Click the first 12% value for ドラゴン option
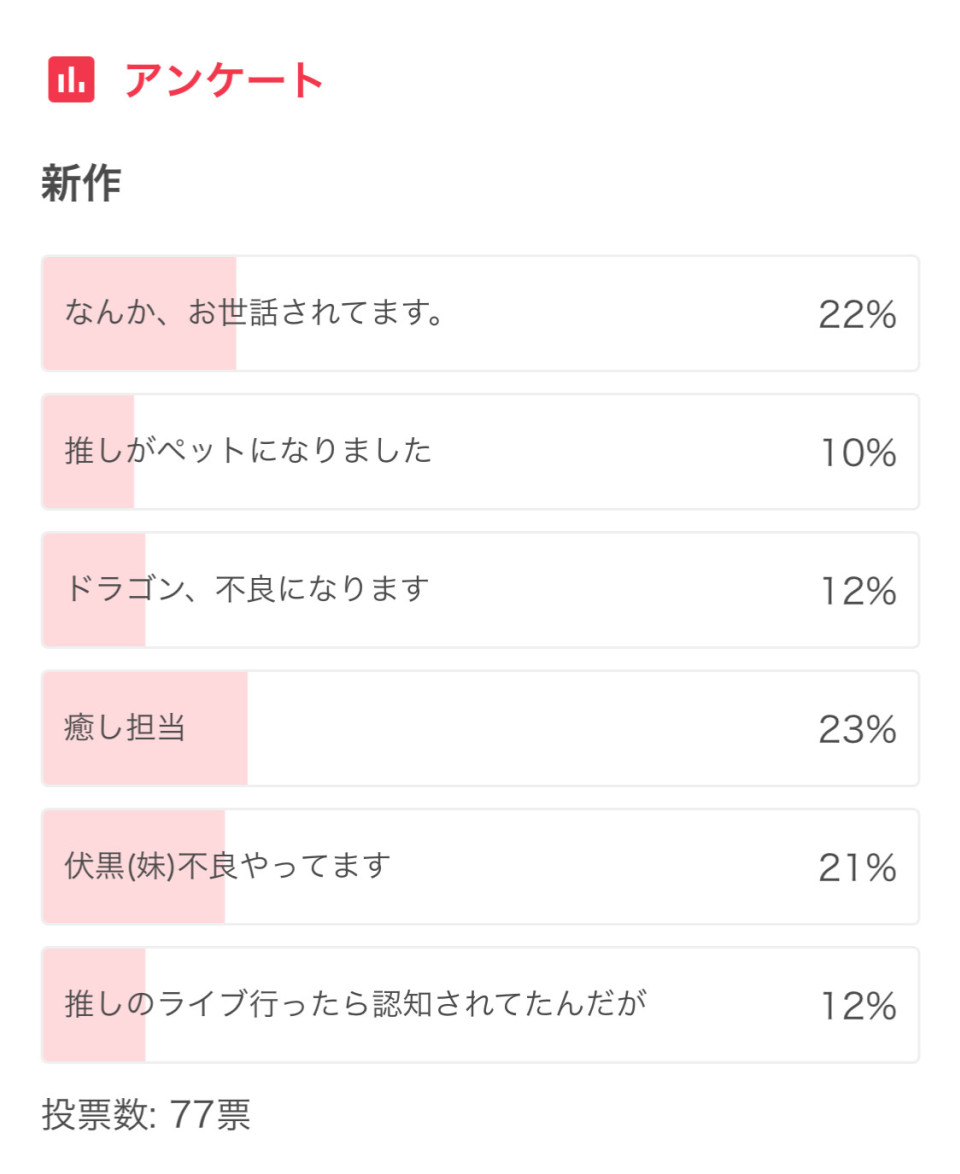 point(859,591)
